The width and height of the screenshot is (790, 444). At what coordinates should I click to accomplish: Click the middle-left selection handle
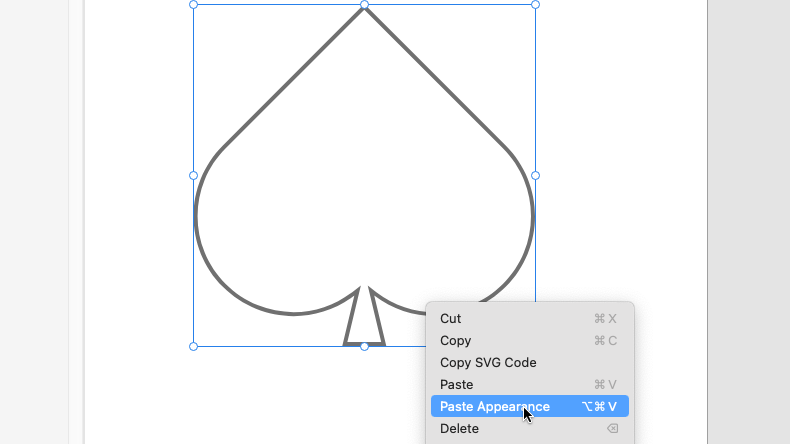[x=194, y=175]
